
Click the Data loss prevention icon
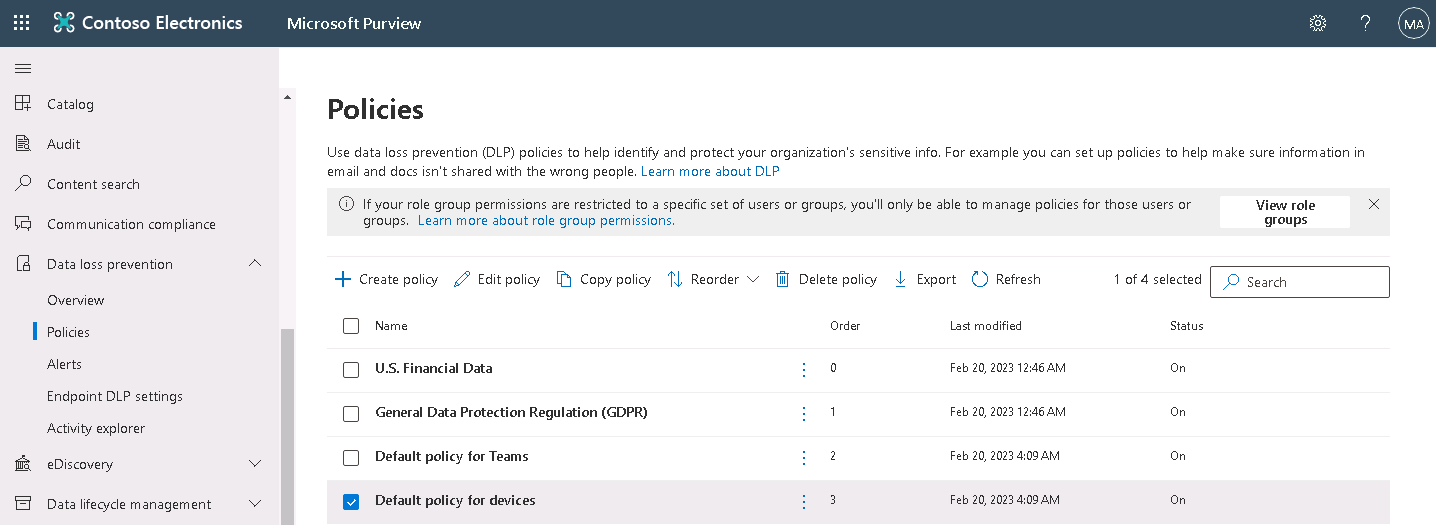[x=23, y=264]
